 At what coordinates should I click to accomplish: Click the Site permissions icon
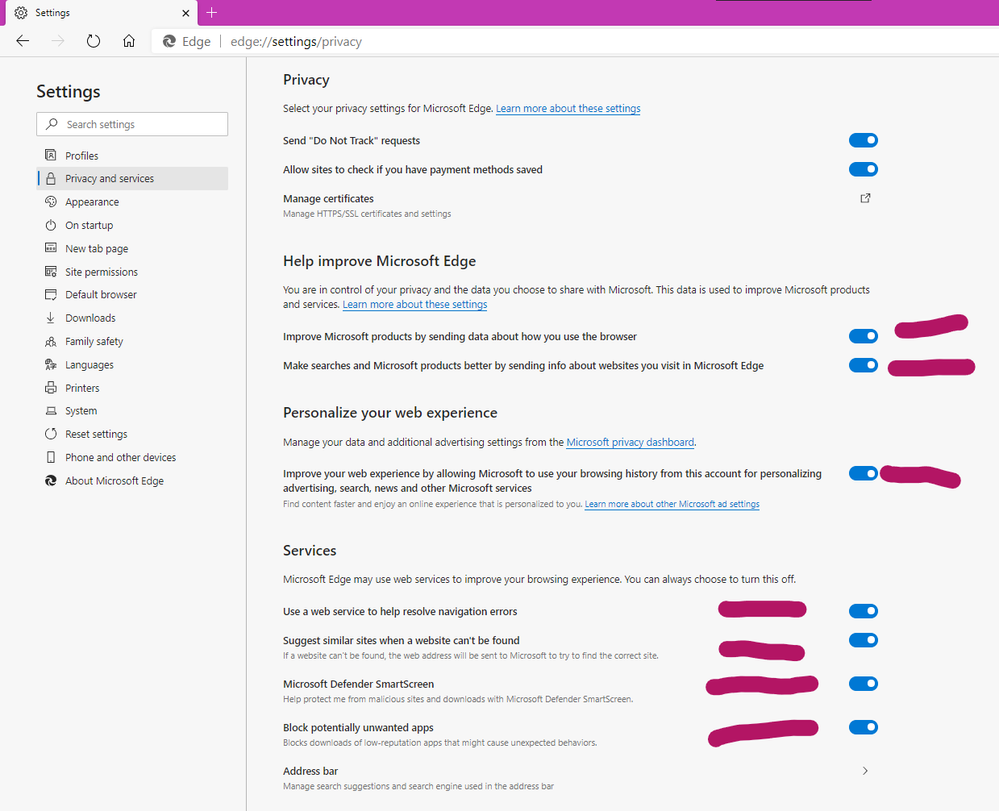(50, 271)
